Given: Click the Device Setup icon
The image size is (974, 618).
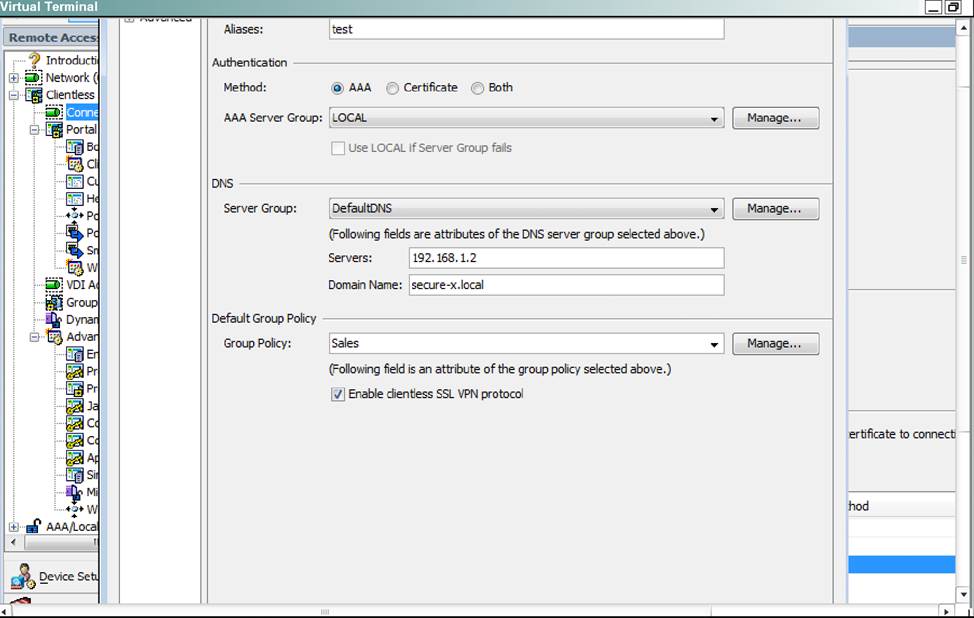Looking at the screenshot, I should click(x=22, y=576).
